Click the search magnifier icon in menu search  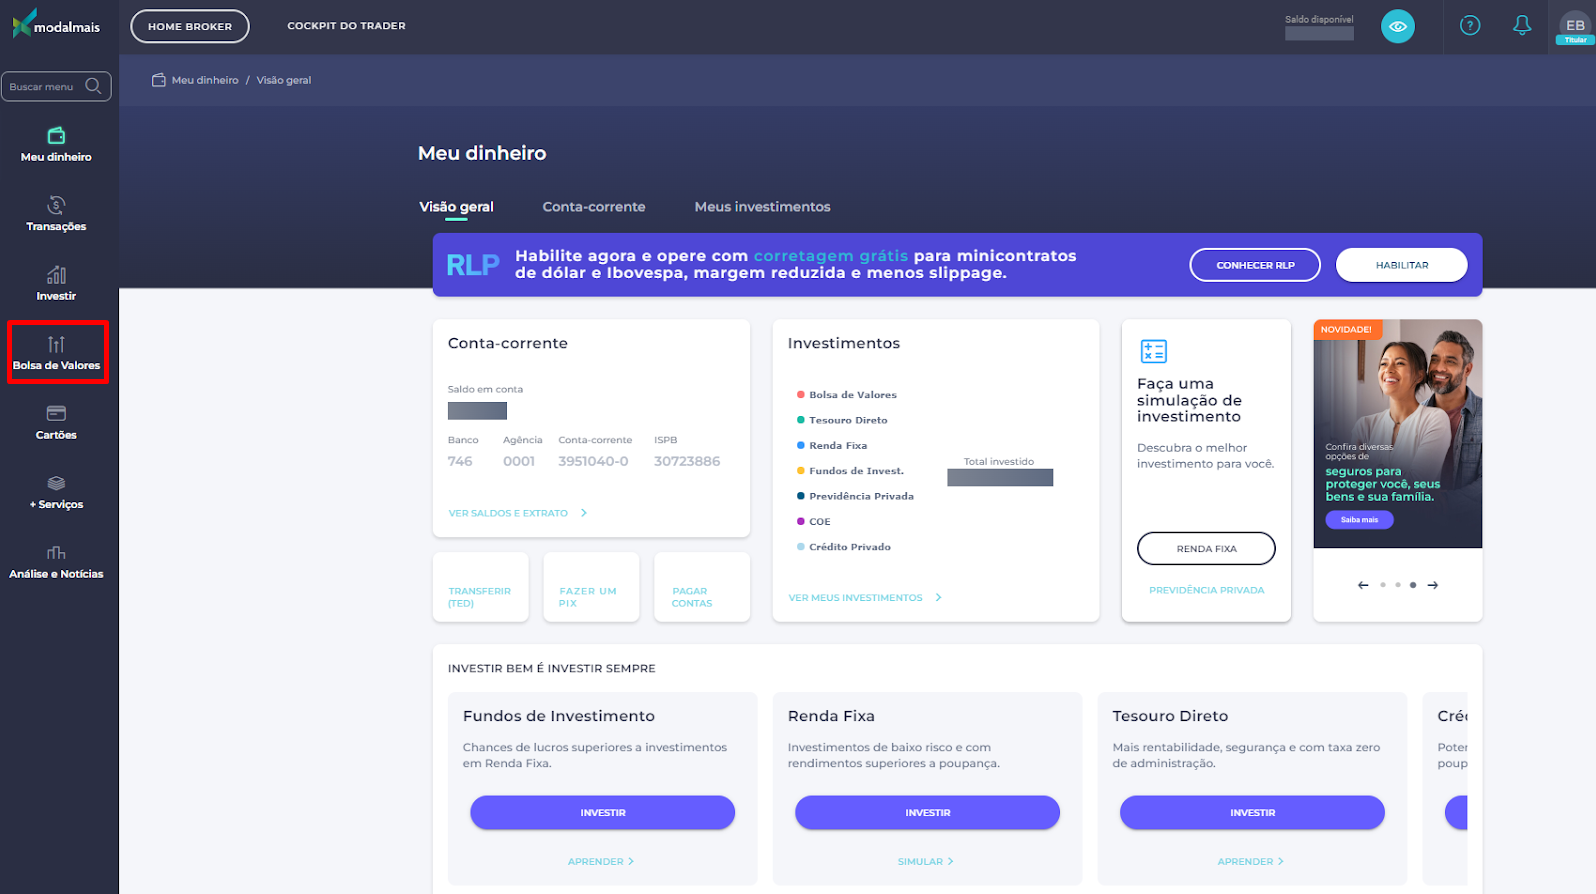93,86
